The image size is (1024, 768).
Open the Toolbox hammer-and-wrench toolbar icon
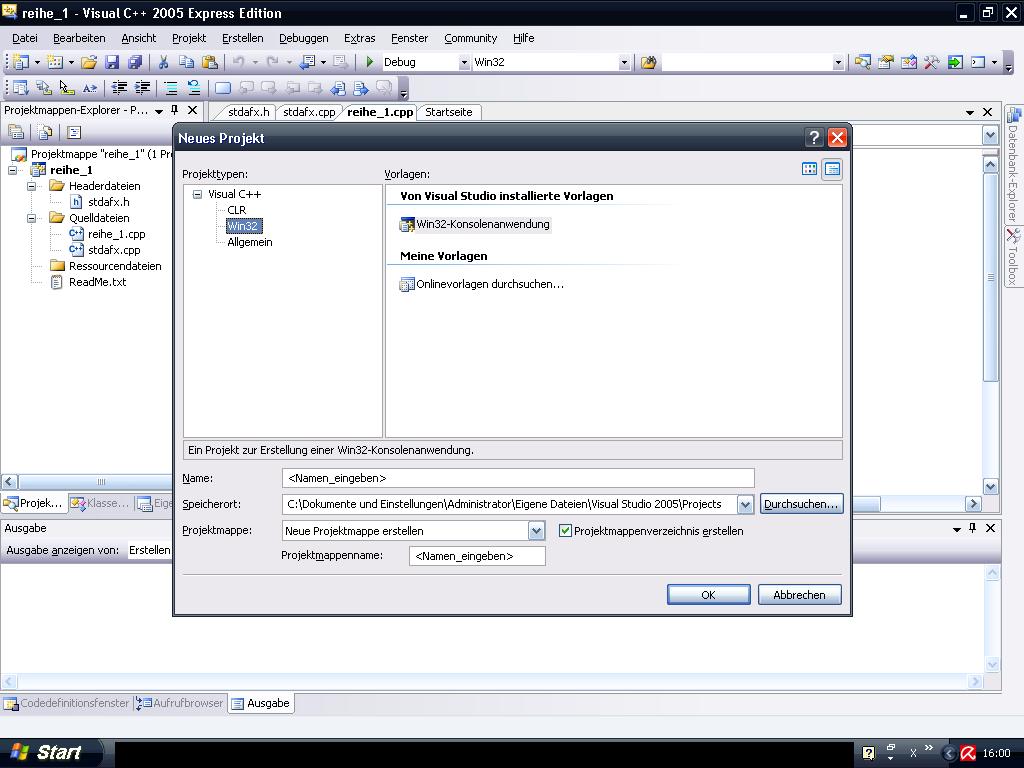pos(932,62)
